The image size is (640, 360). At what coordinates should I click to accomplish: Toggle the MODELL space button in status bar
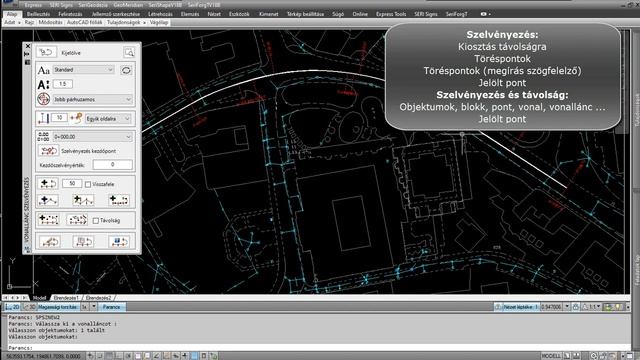551,356
